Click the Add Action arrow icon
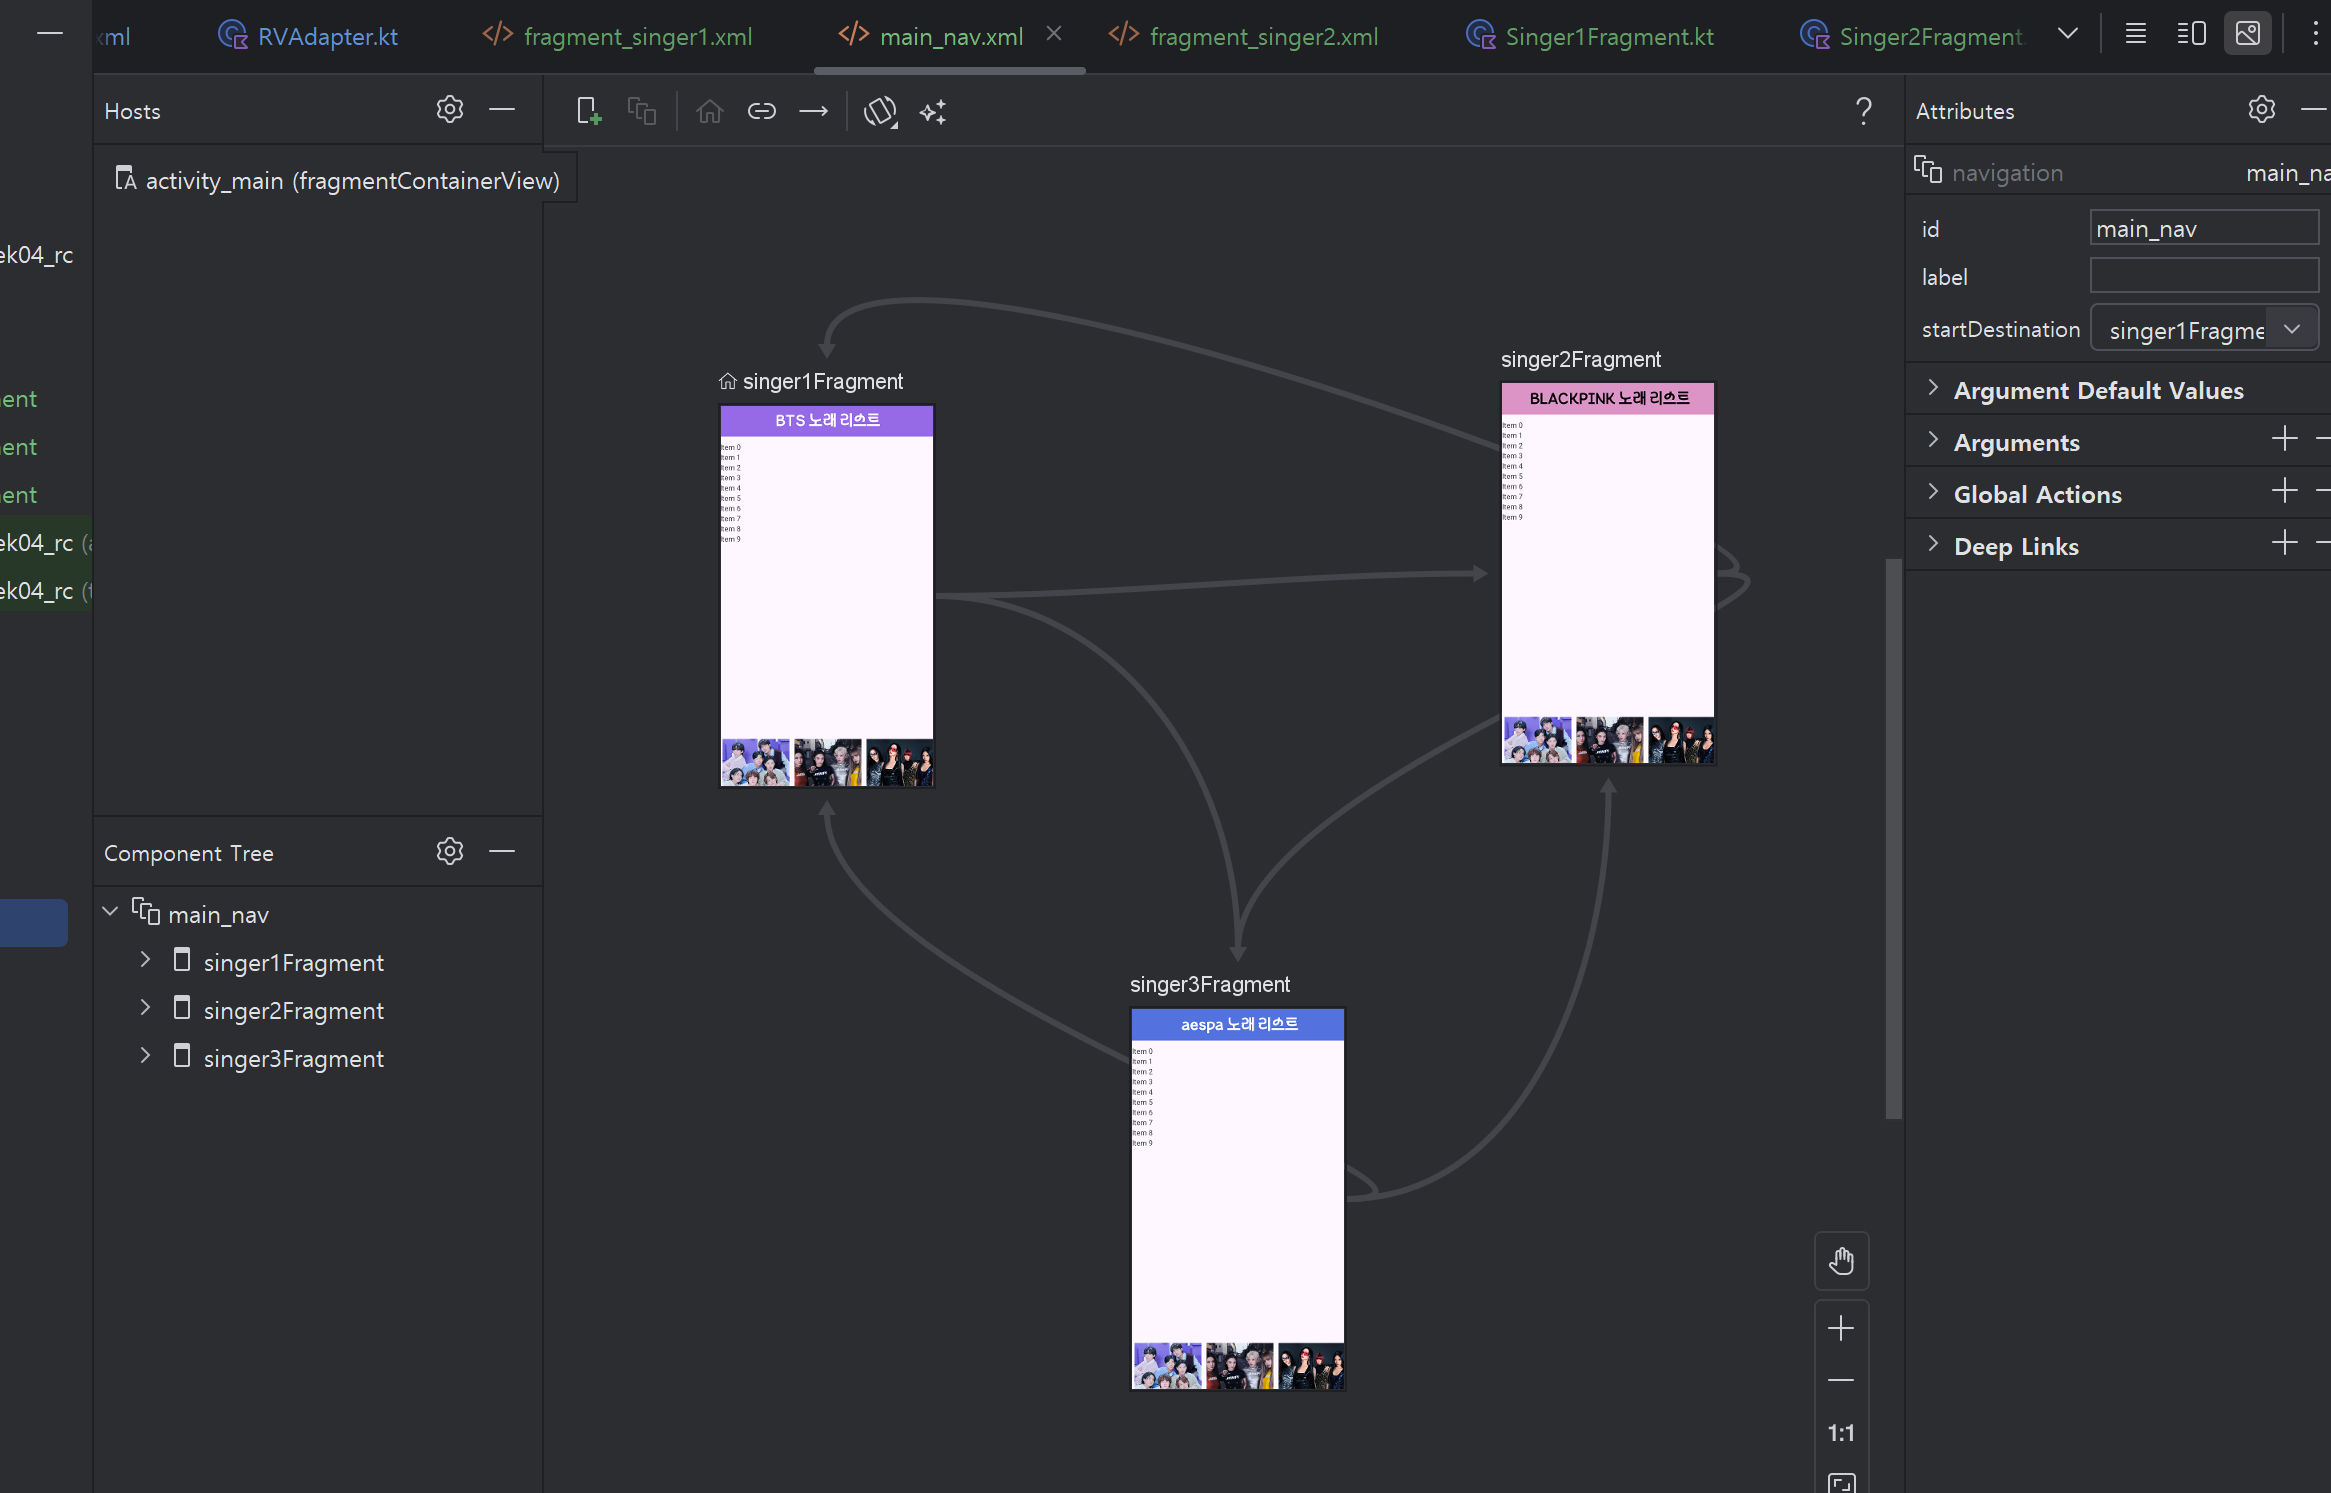 pos(814,111)
